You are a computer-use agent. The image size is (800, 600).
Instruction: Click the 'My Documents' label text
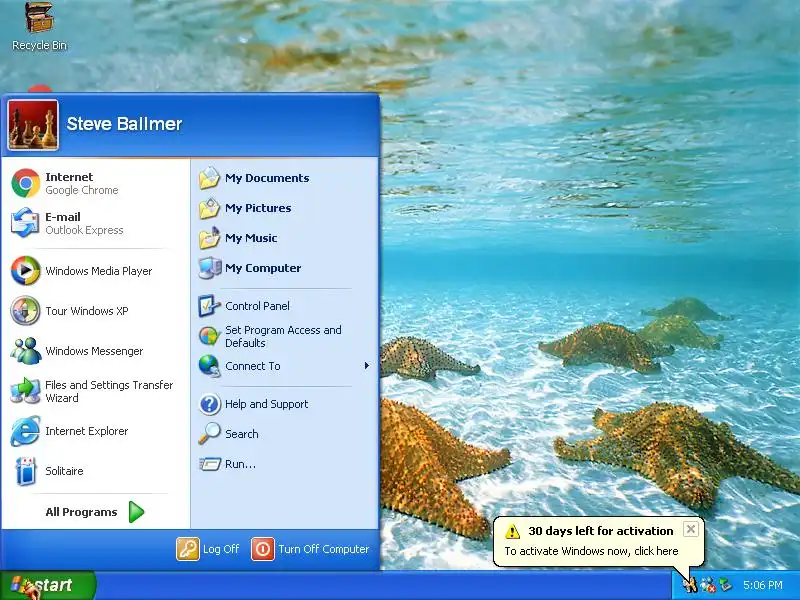267,178
